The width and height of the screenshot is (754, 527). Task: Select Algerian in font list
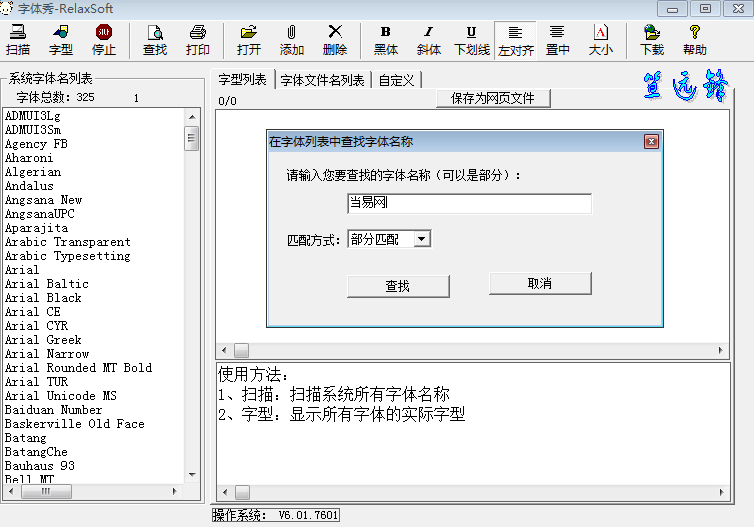33,172
